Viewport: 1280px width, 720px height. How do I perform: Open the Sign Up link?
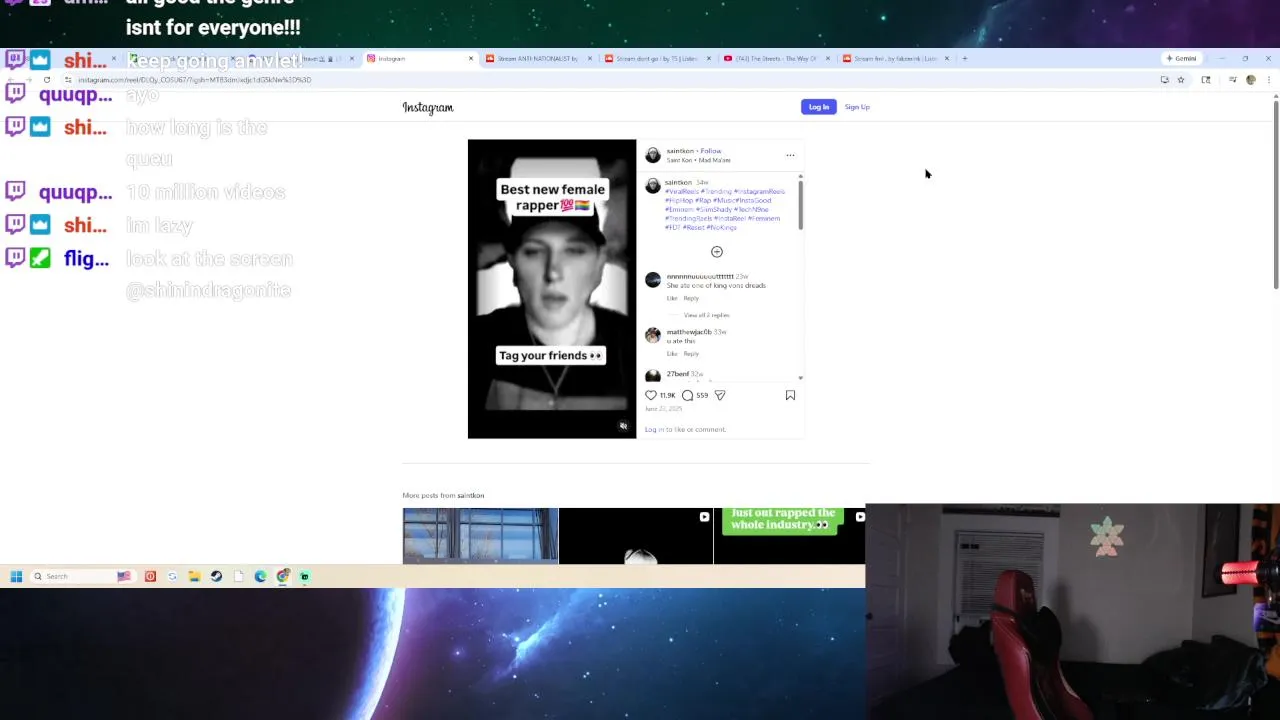(x=857, y=107)
